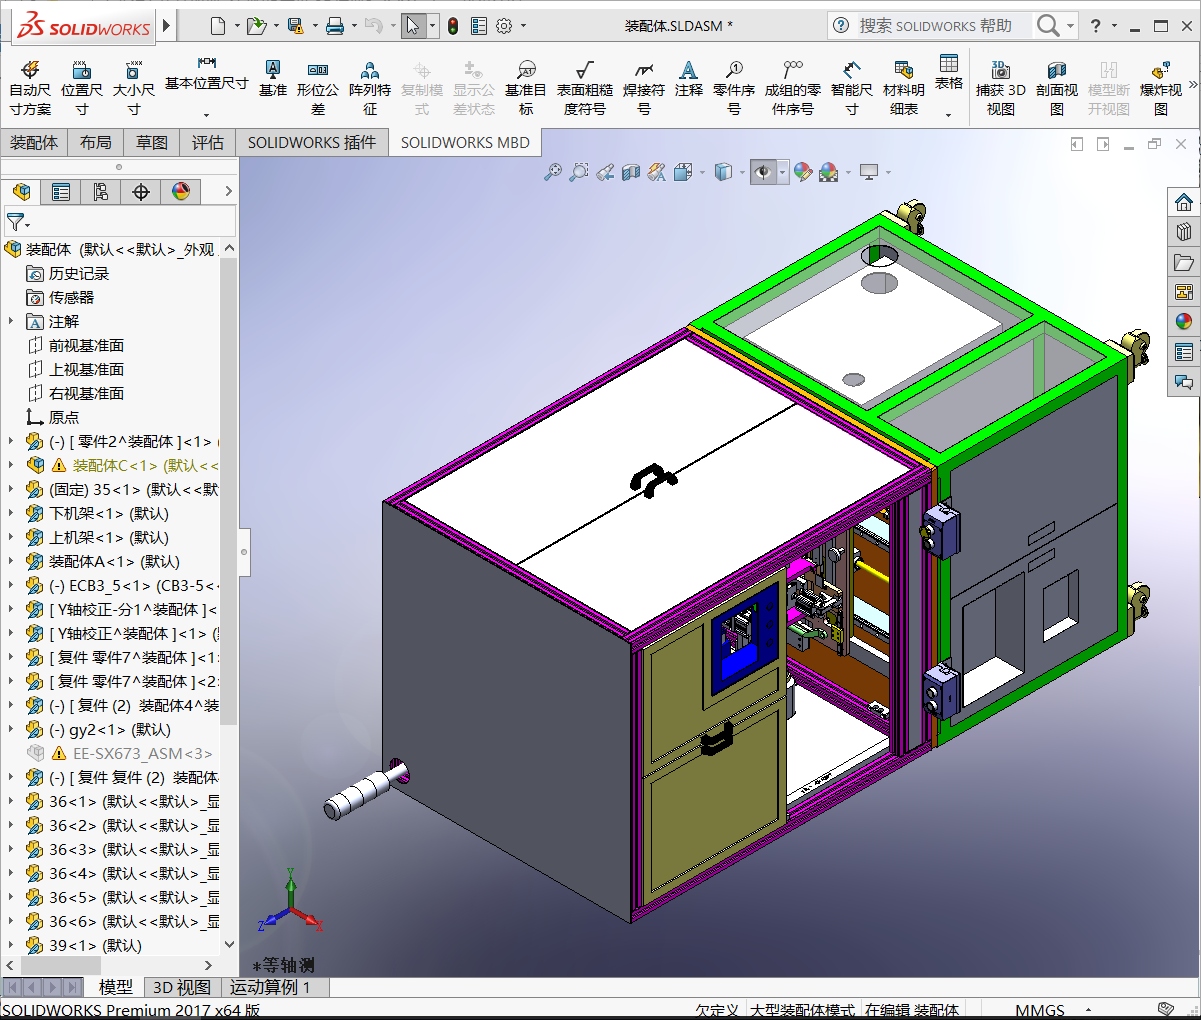
Task: Select the Balloon tool (零件序号)
Action: click(x=734, y=88)
